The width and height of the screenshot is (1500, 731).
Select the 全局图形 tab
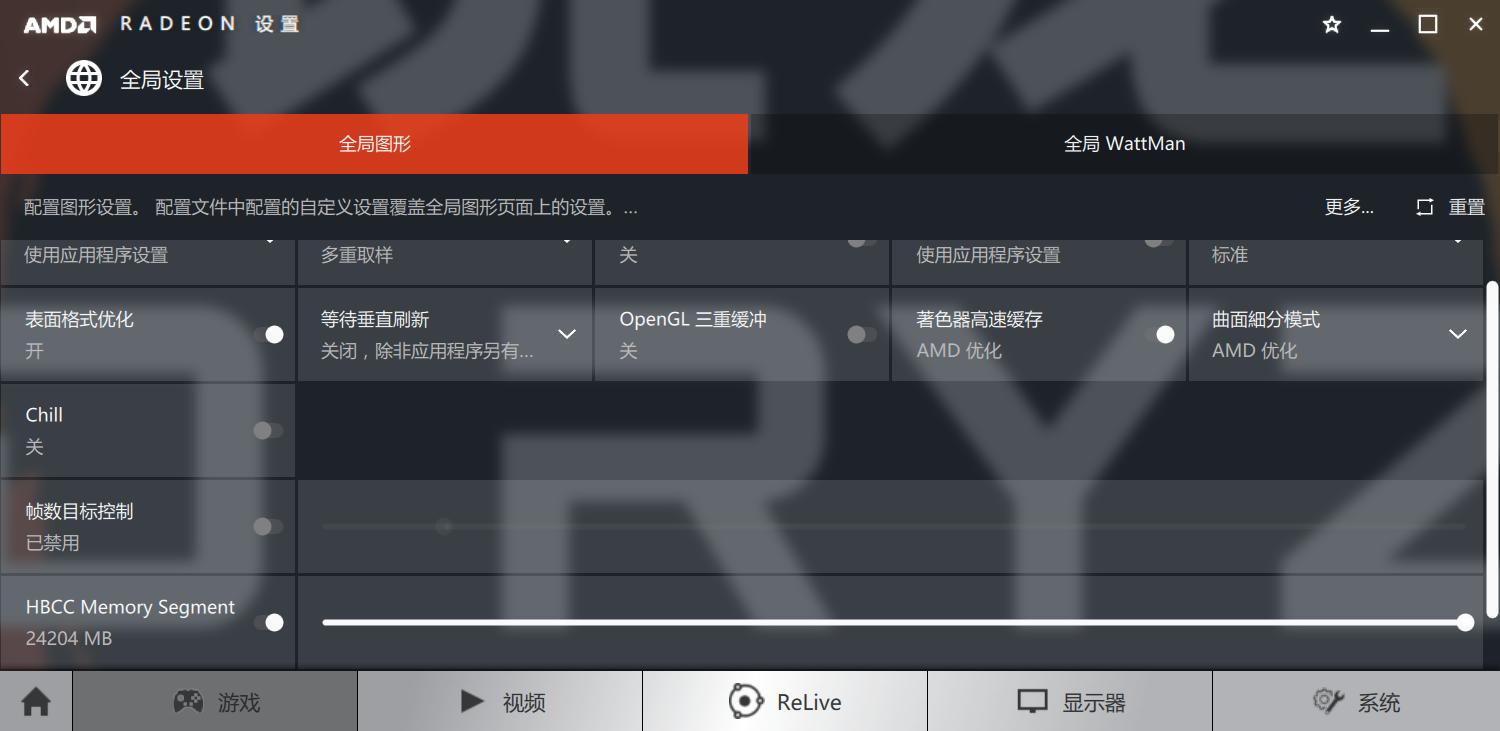pos(374,143)
